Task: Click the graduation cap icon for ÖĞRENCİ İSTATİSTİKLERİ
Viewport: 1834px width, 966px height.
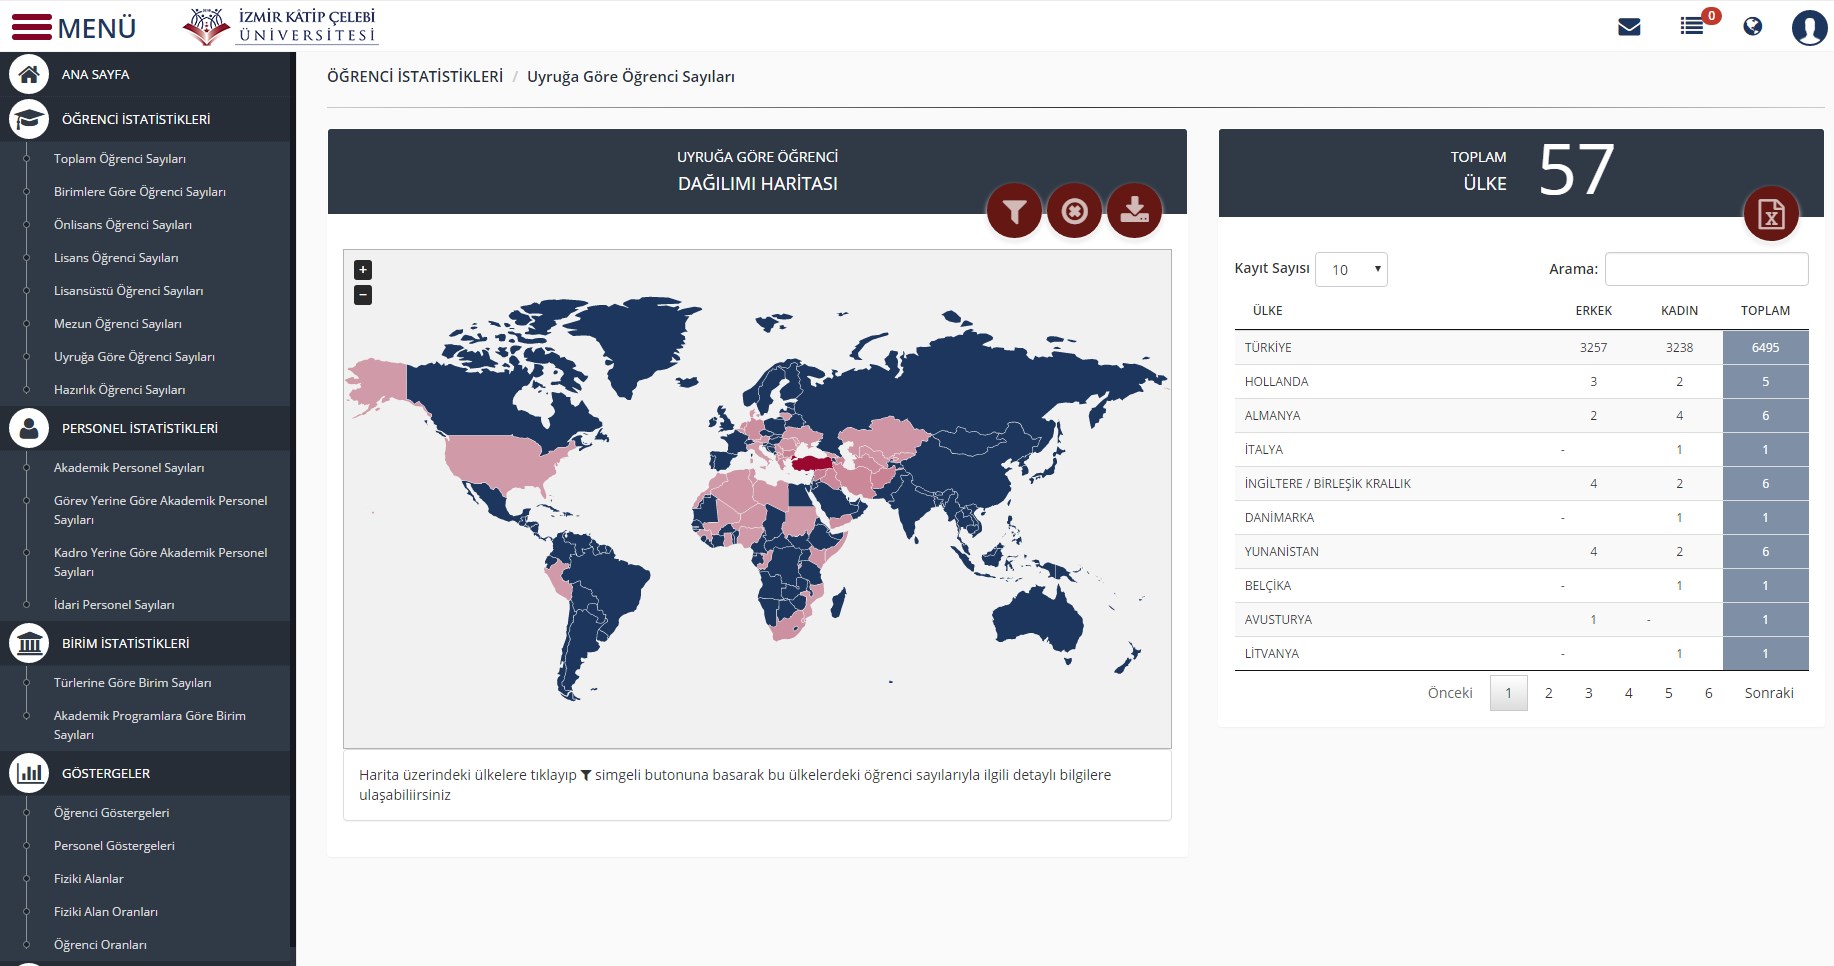Action: coord(29,119)
